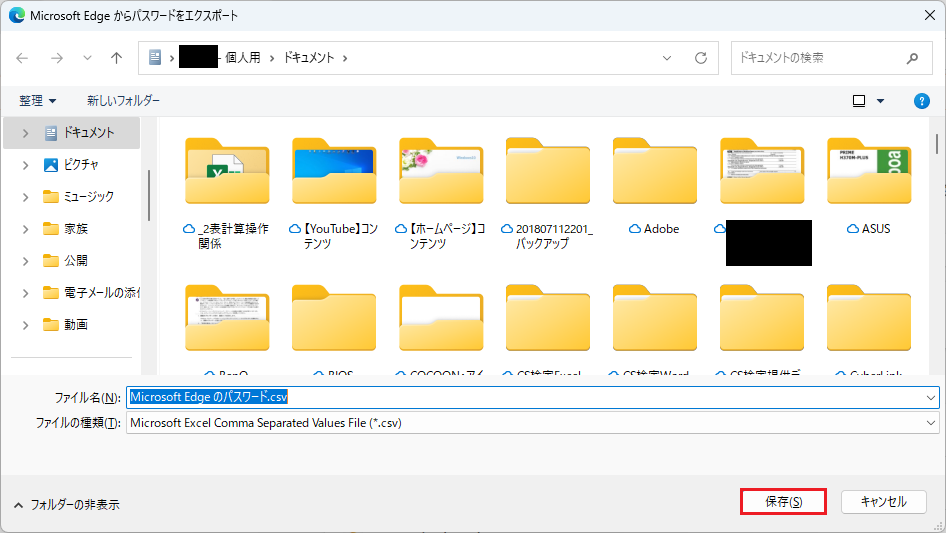Click cloud status icon beside Adobe

pyautogui.click(x=635, y=229)
